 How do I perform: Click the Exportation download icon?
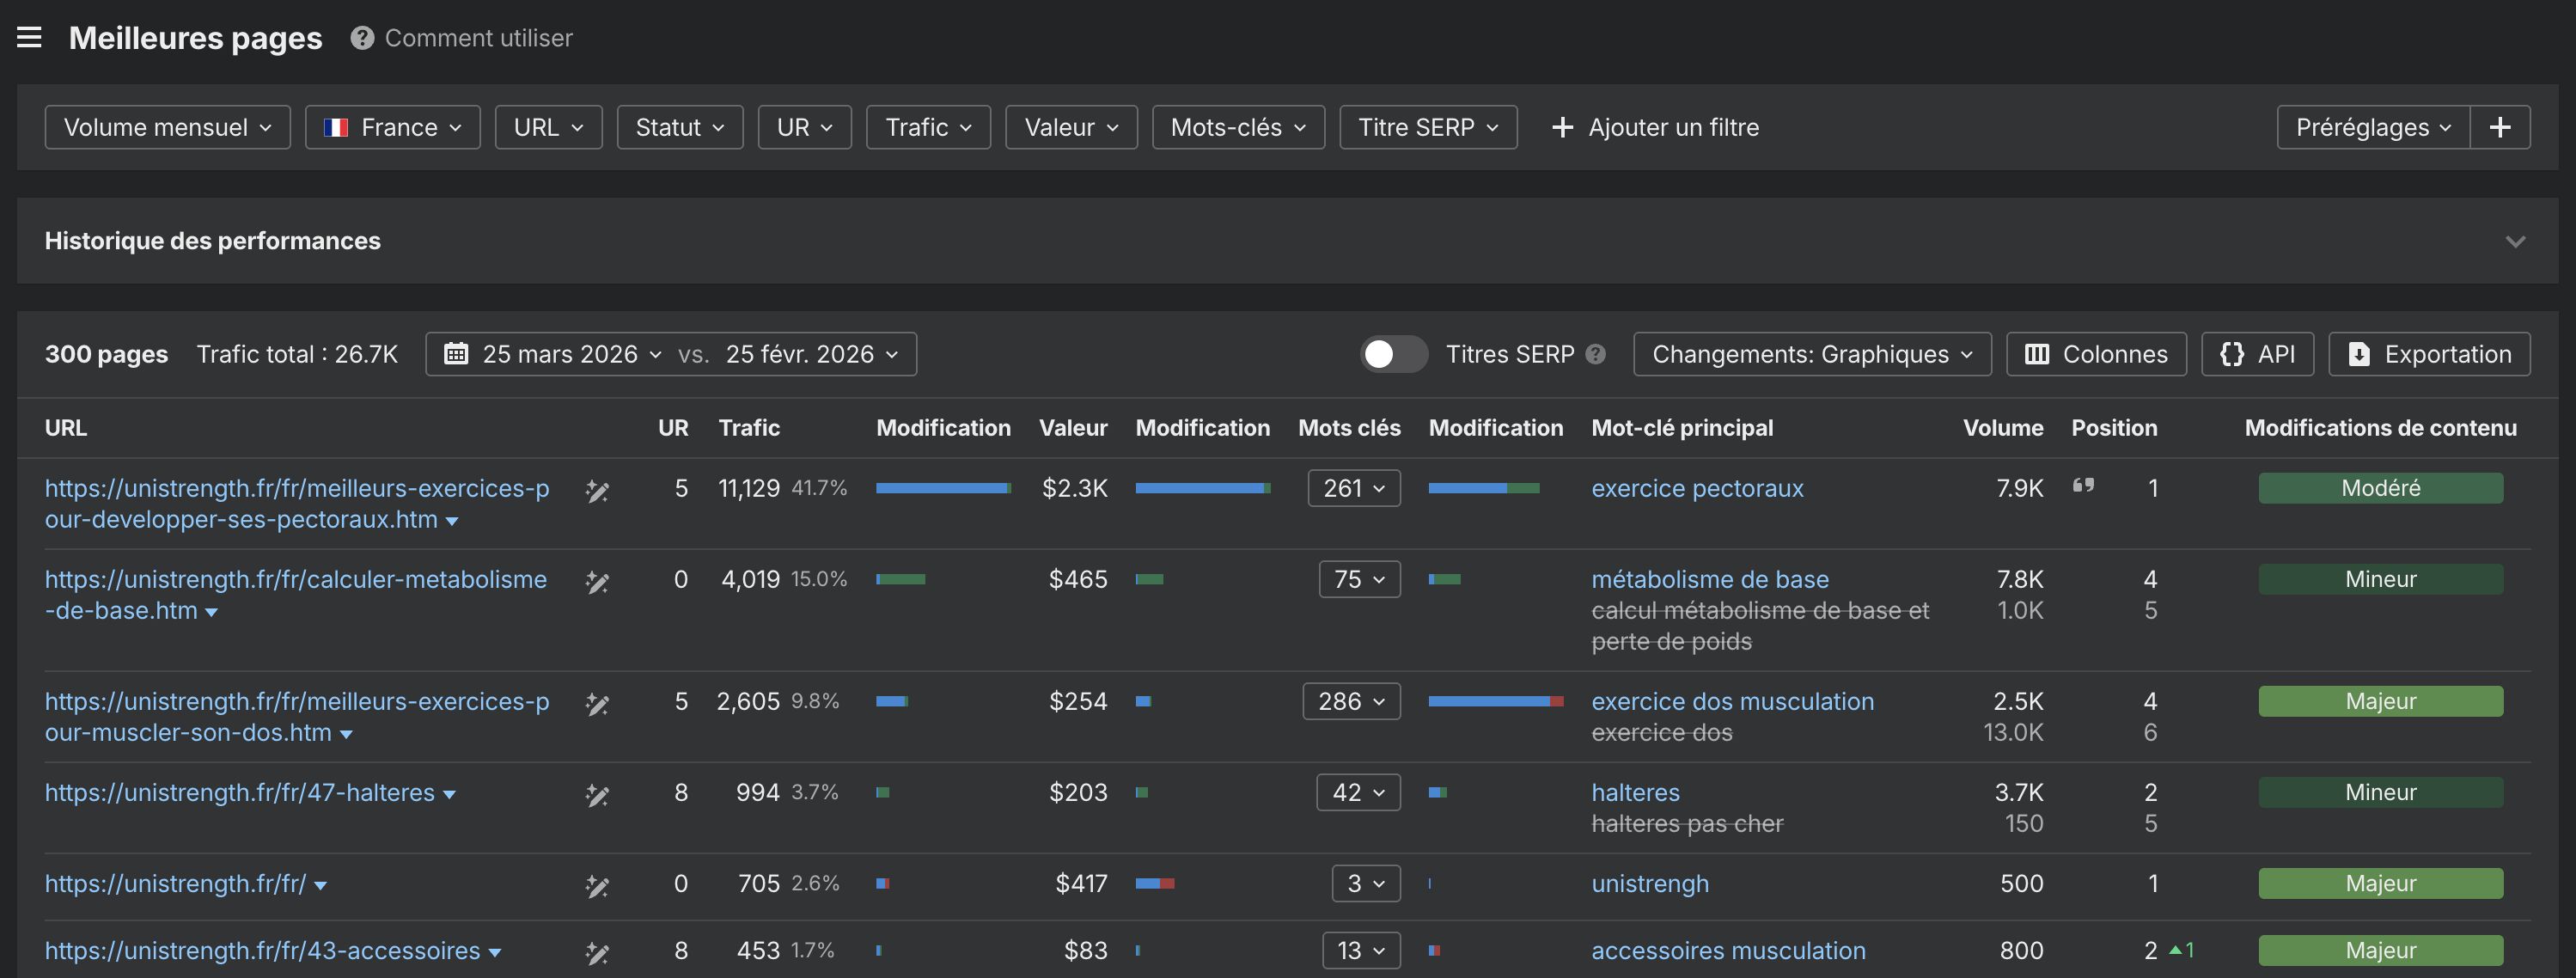[x=2359, y=353]
